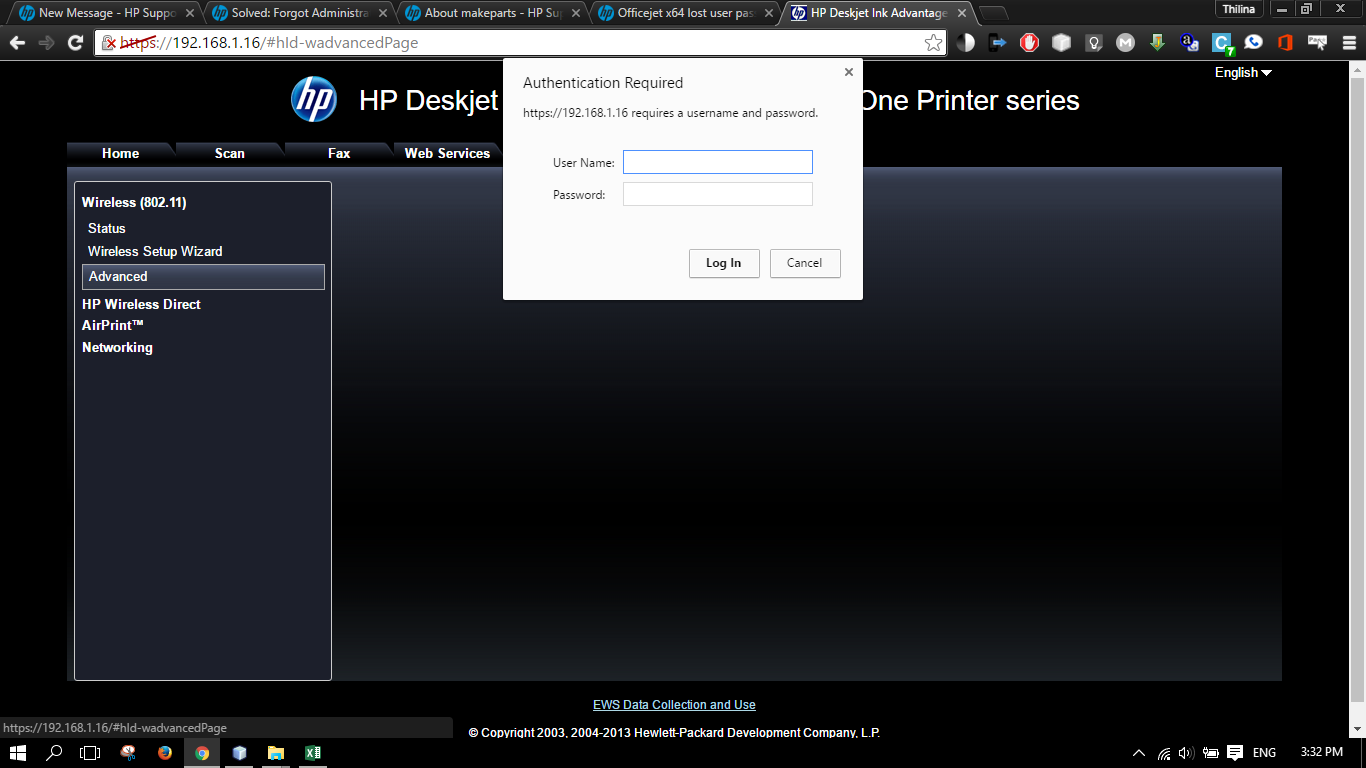Switch to the Web Services tab

click(x=447, y=153)
